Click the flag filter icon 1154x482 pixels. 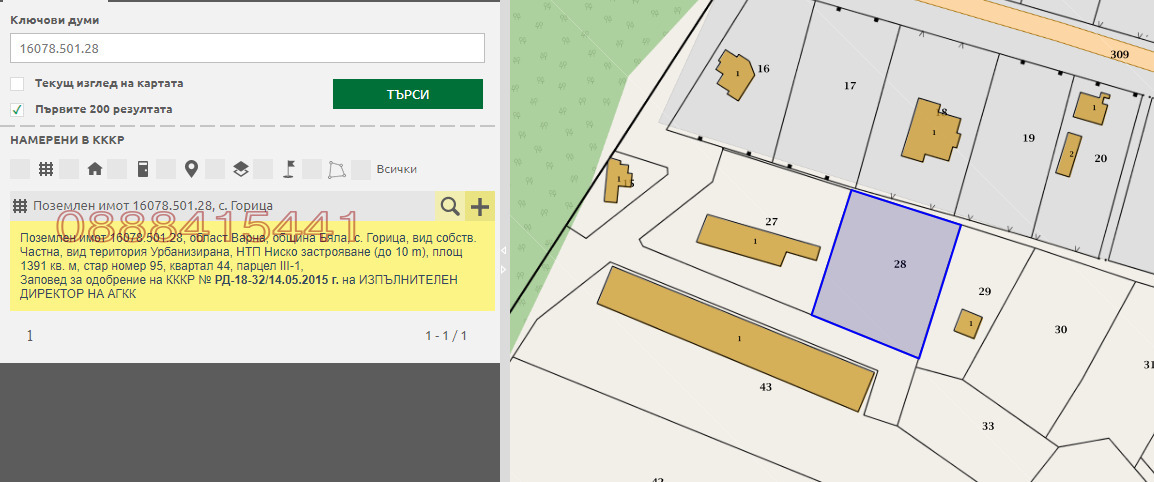pos(288,169)
